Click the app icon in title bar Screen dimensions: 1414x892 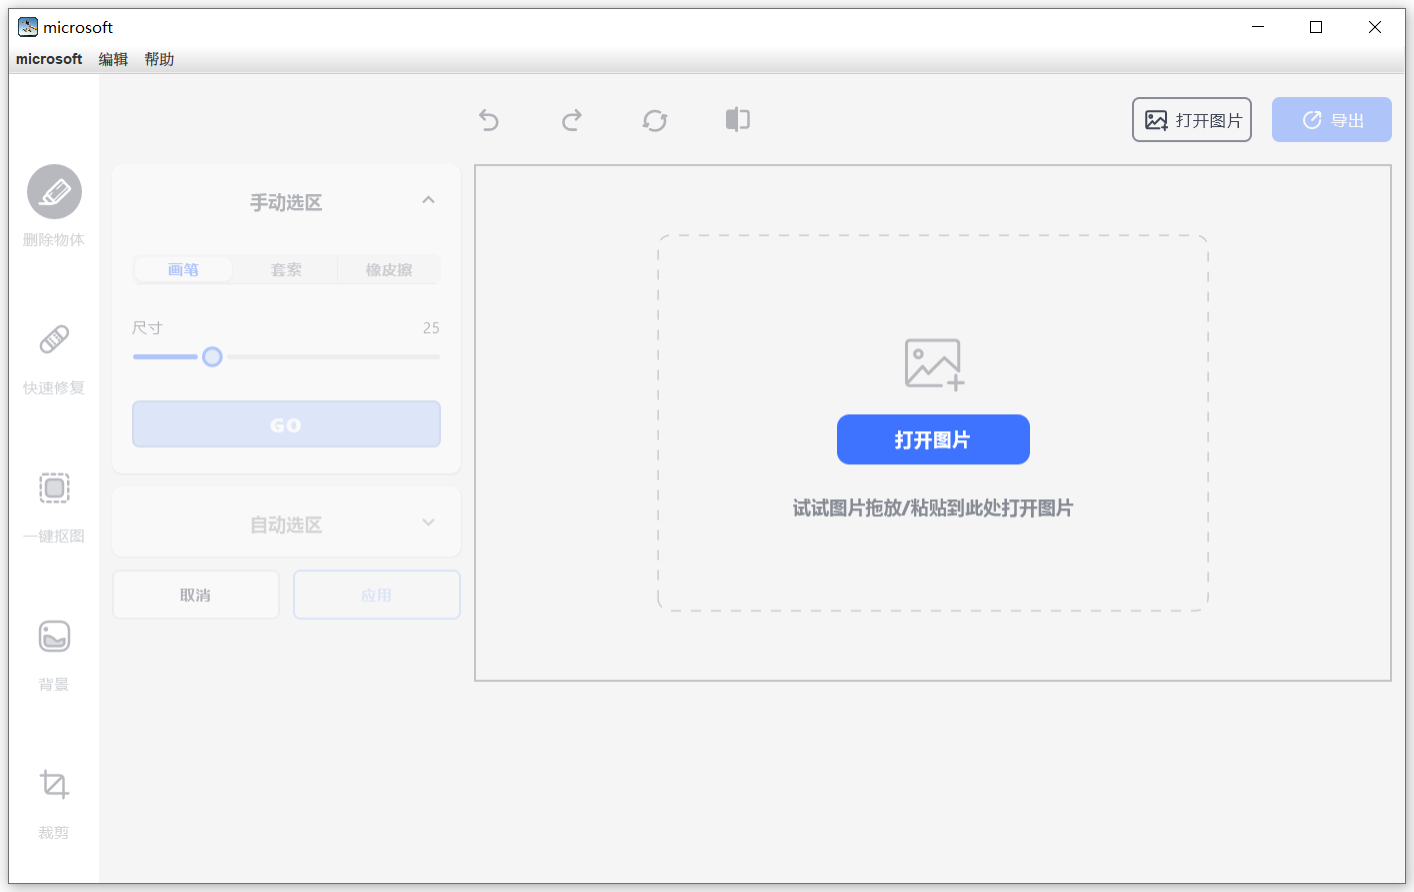coord(28,27)
